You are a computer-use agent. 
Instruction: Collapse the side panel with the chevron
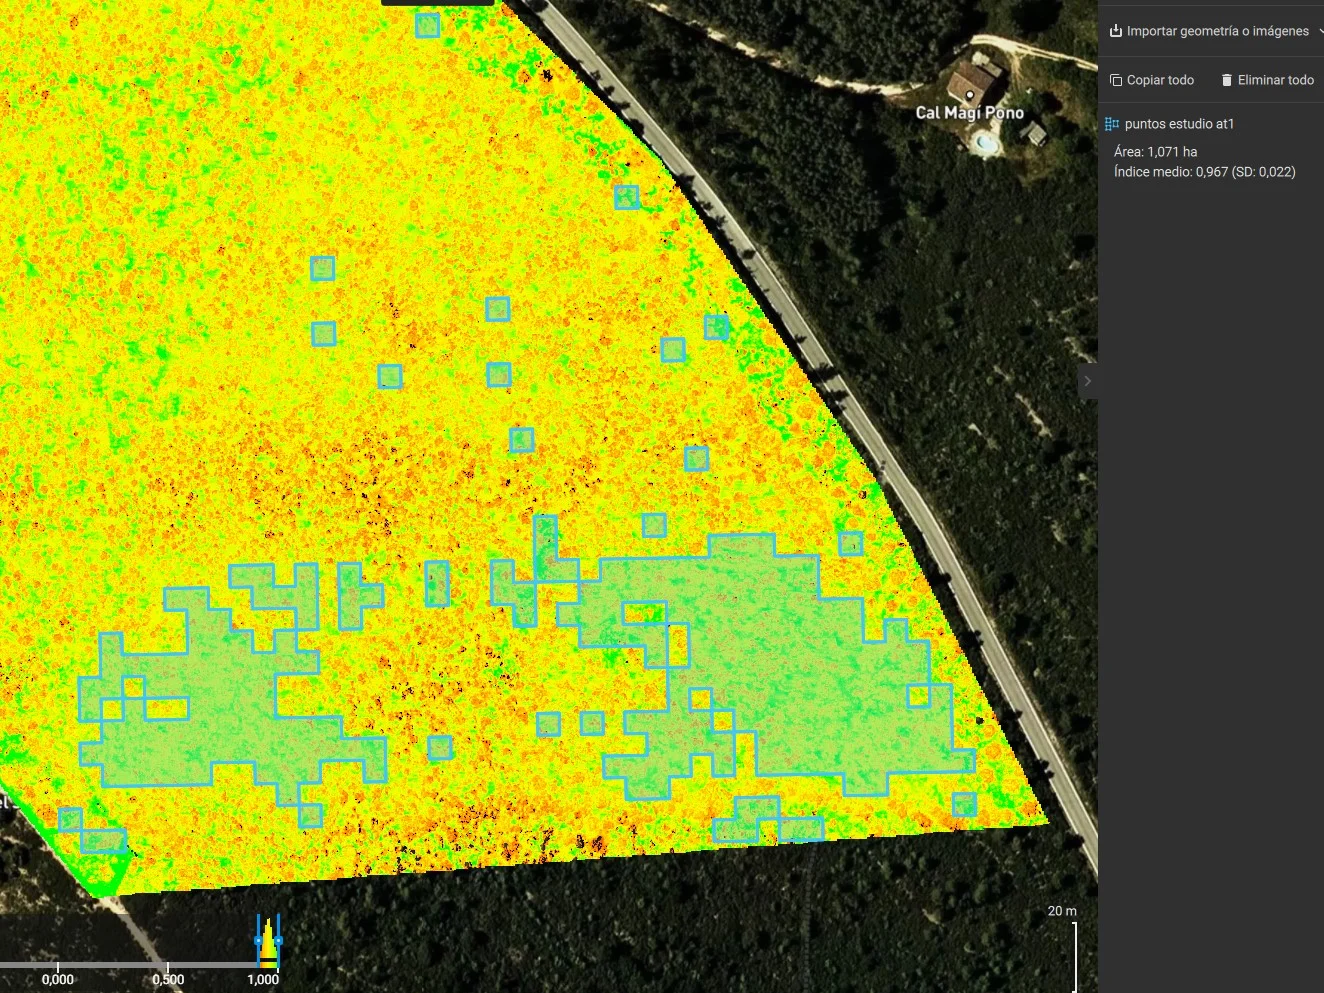coord(1087,381)
